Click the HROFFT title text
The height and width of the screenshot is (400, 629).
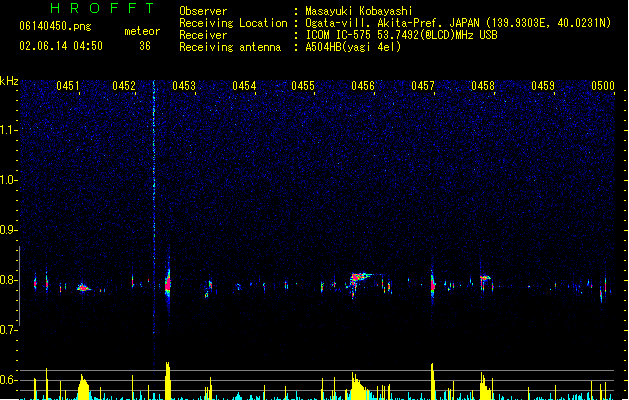pos(103,8)
